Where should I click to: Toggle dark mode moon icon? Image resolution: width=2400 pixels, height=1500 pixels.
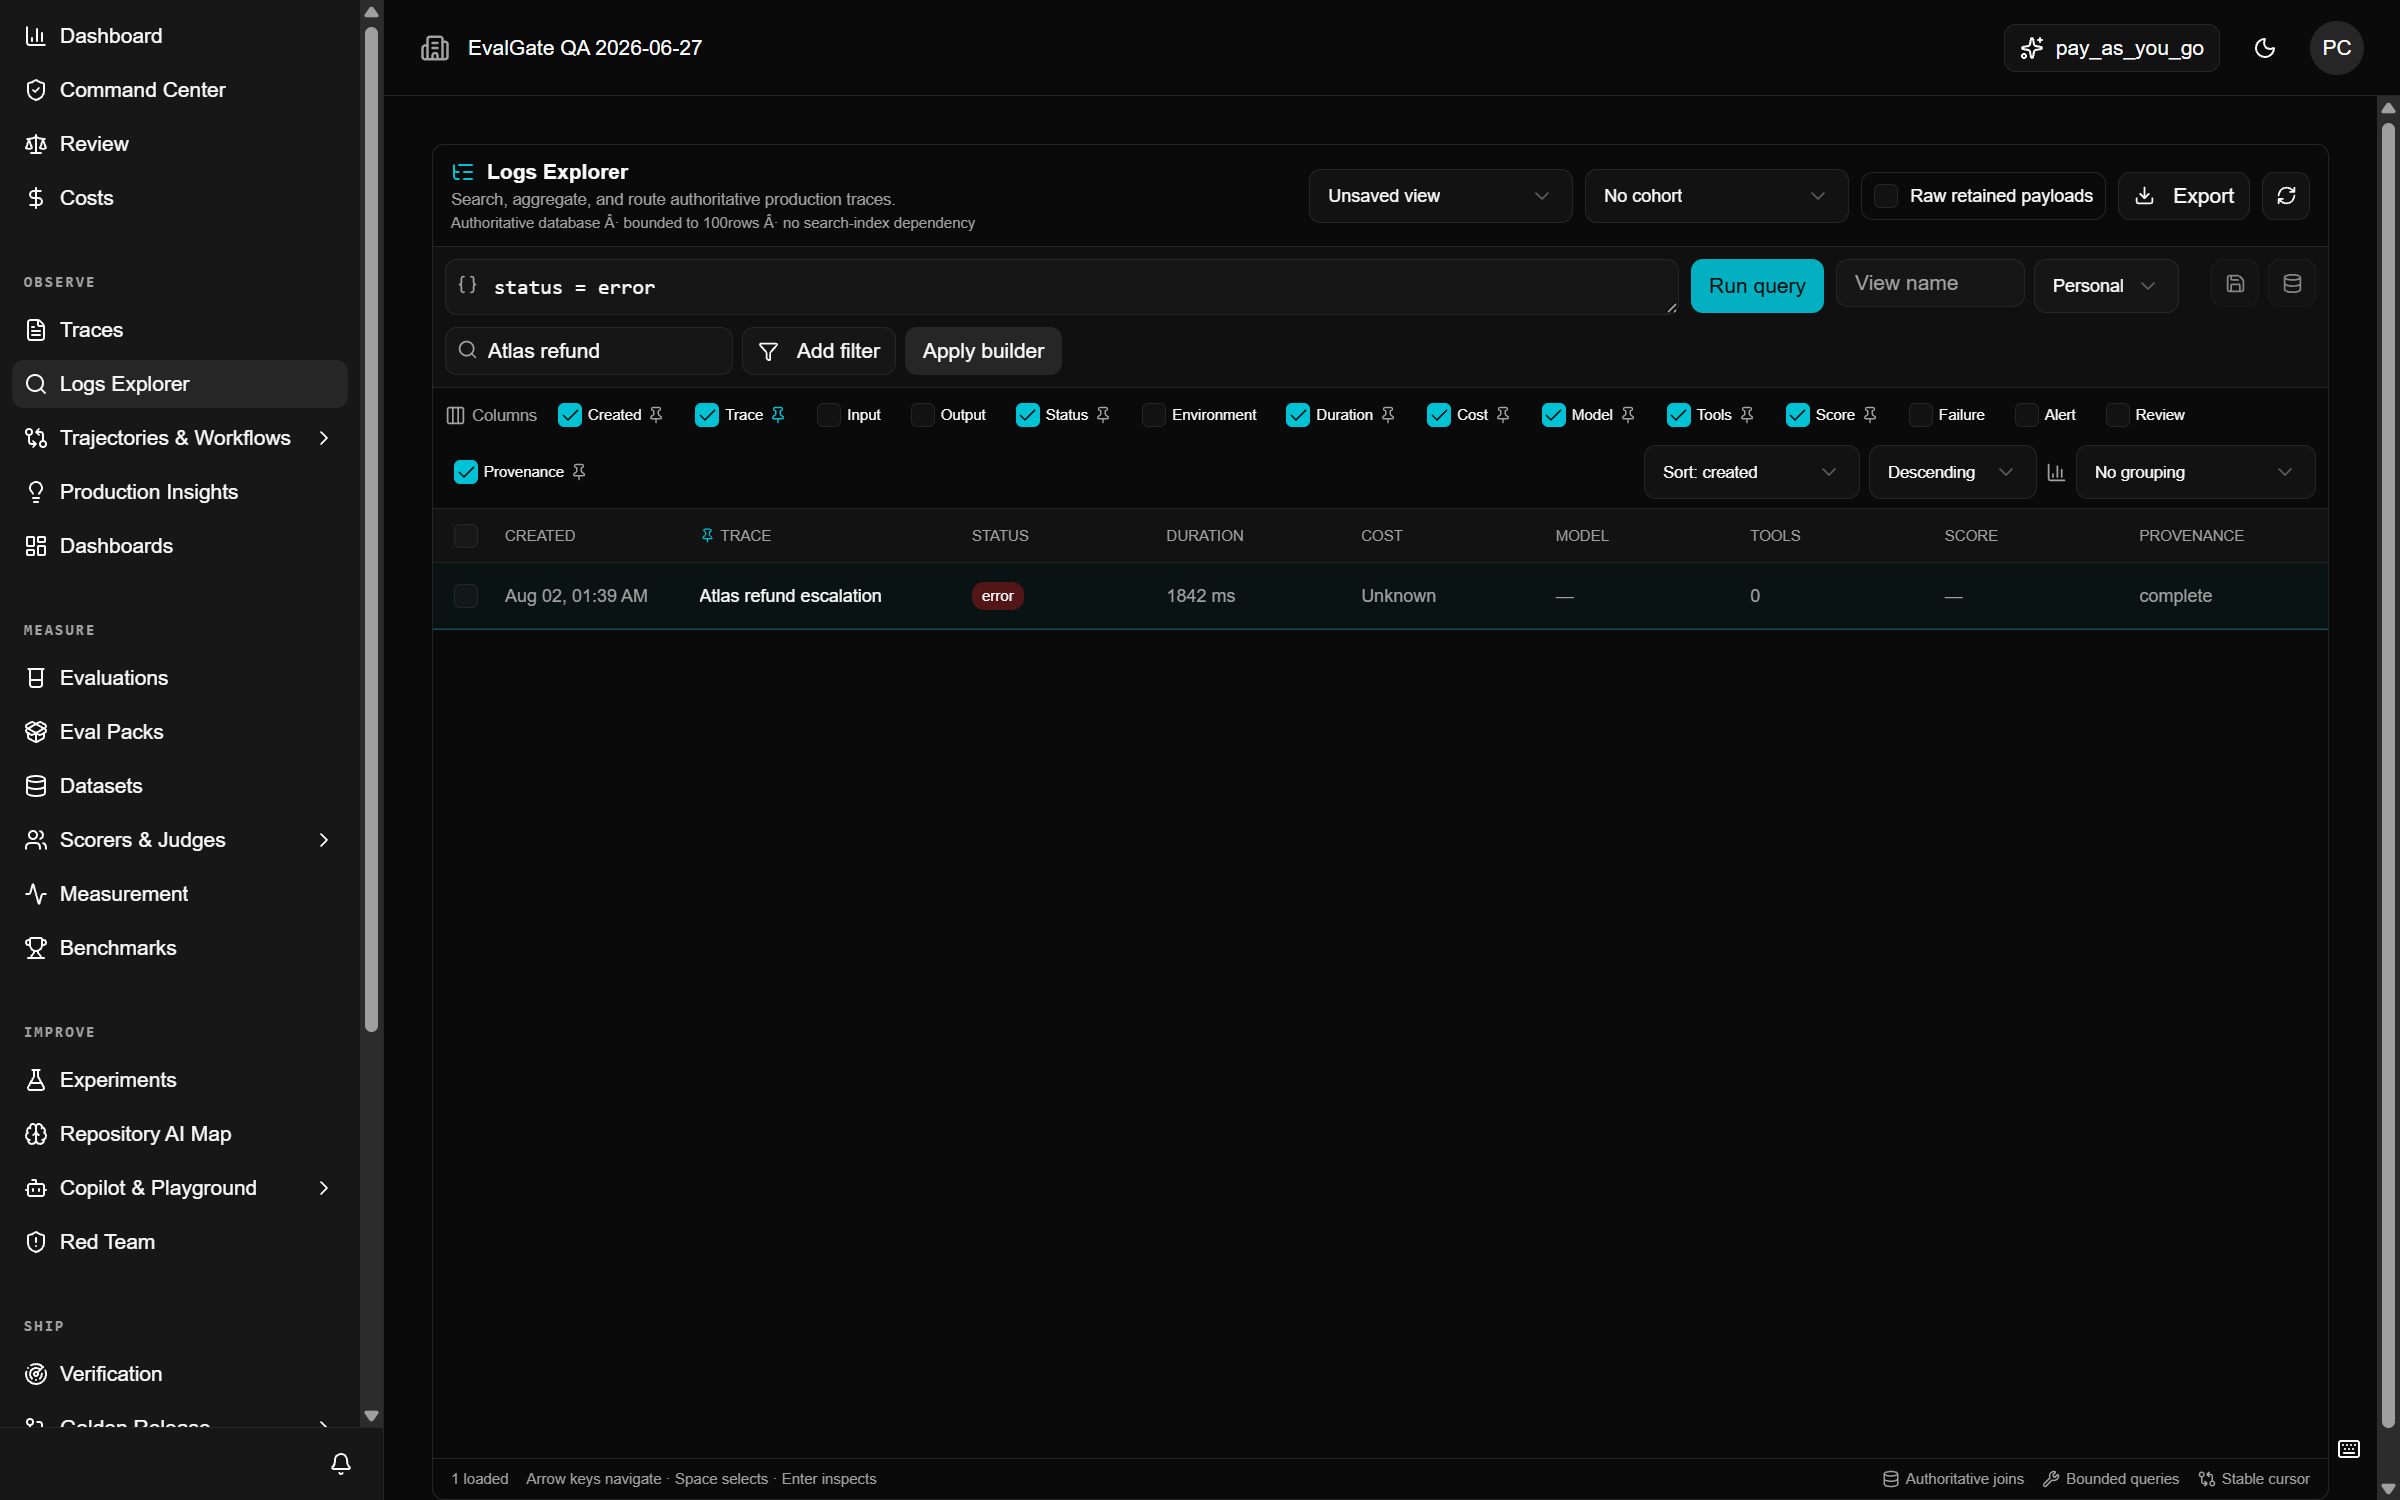[2264, 48]
